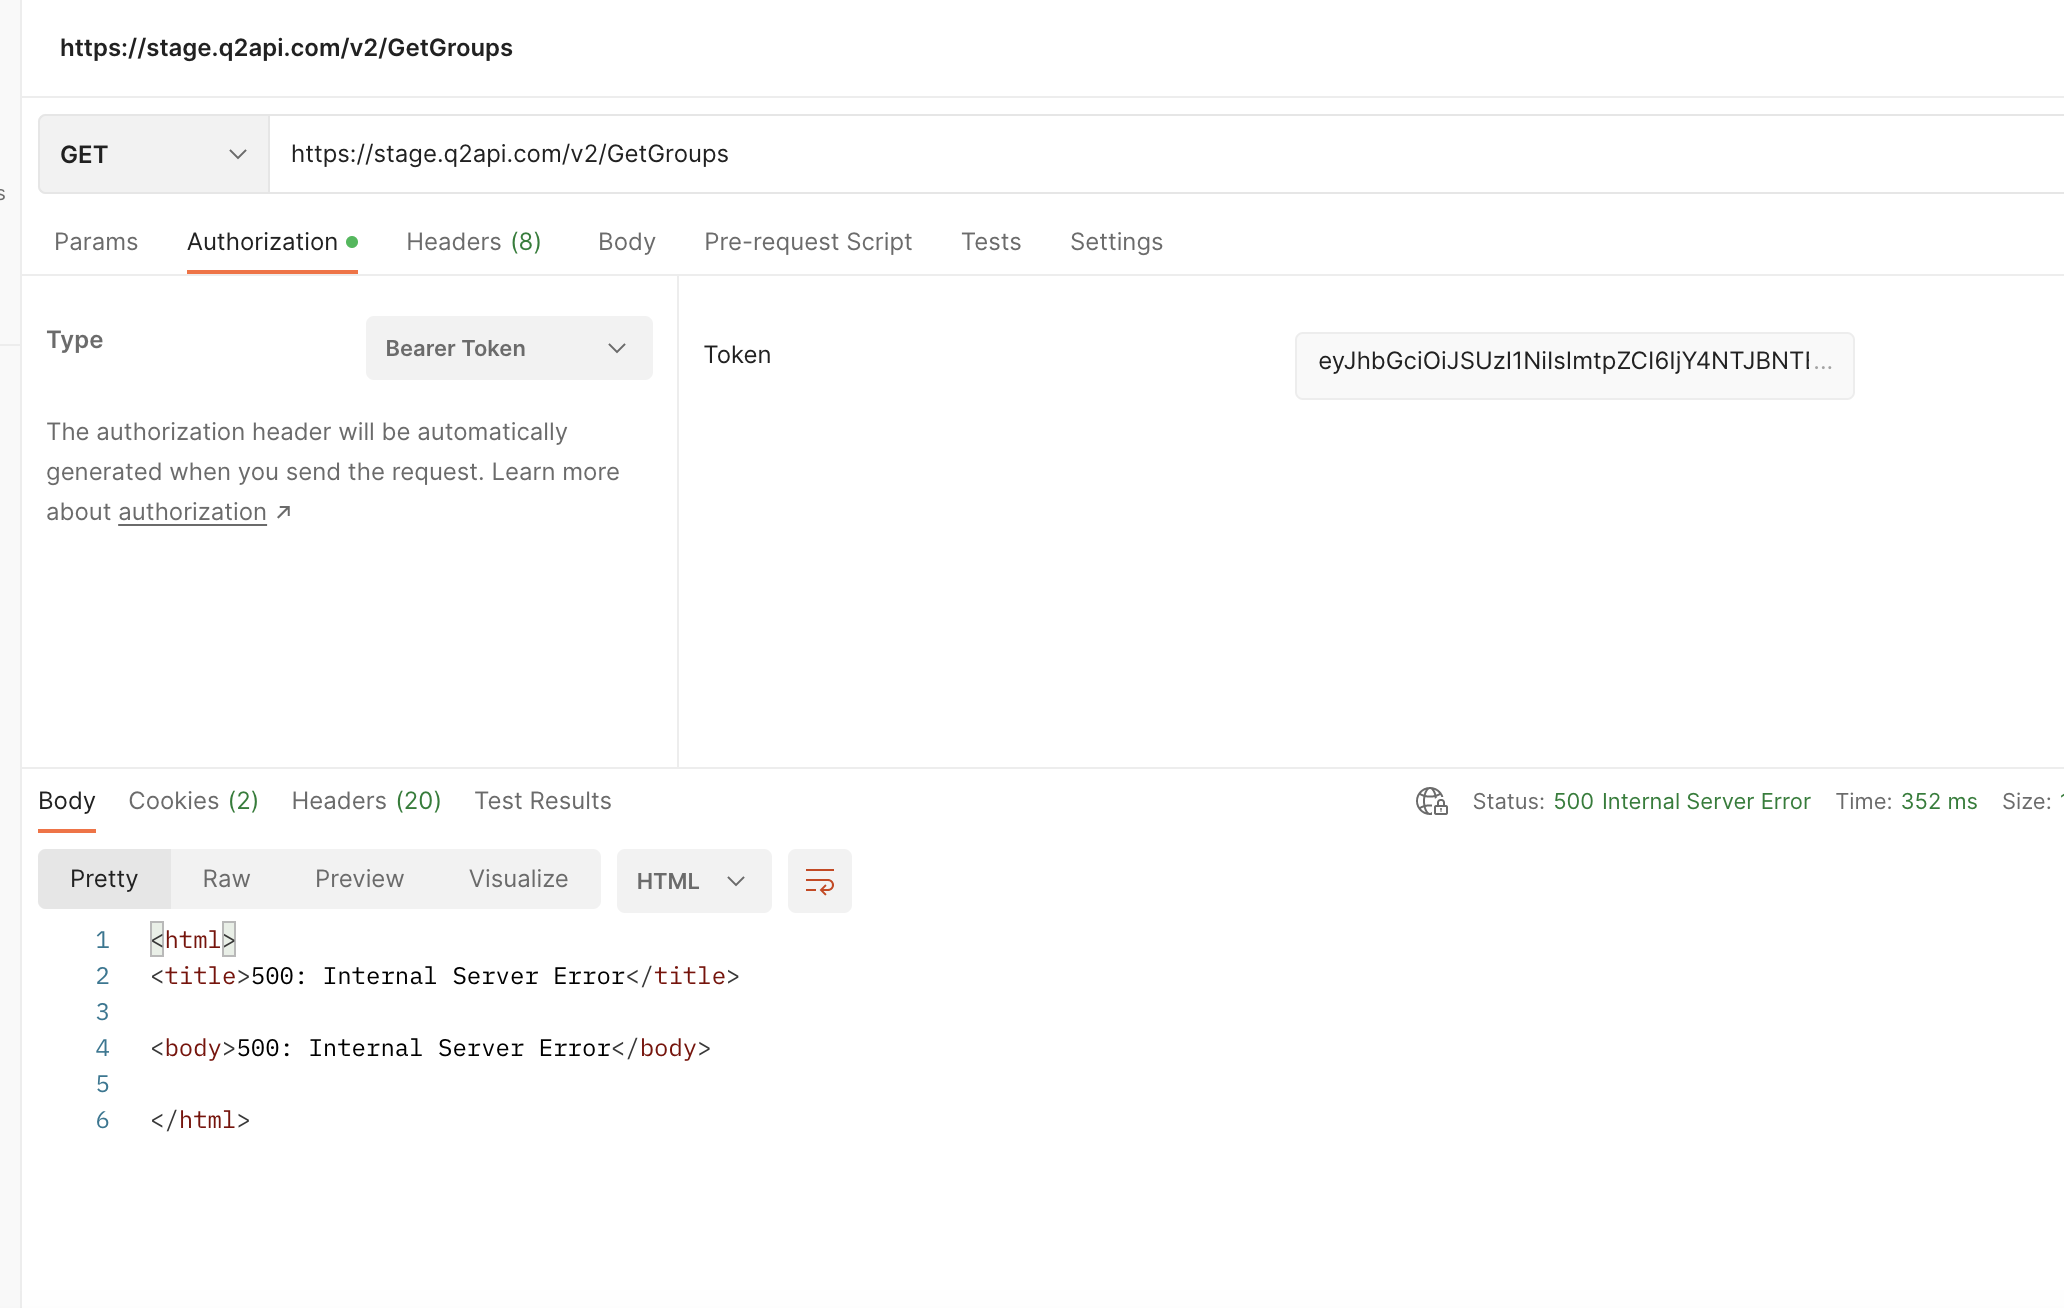Click the request URL input field
This screenshot has width=2064, height=1308.
(x=1166, y=154)
